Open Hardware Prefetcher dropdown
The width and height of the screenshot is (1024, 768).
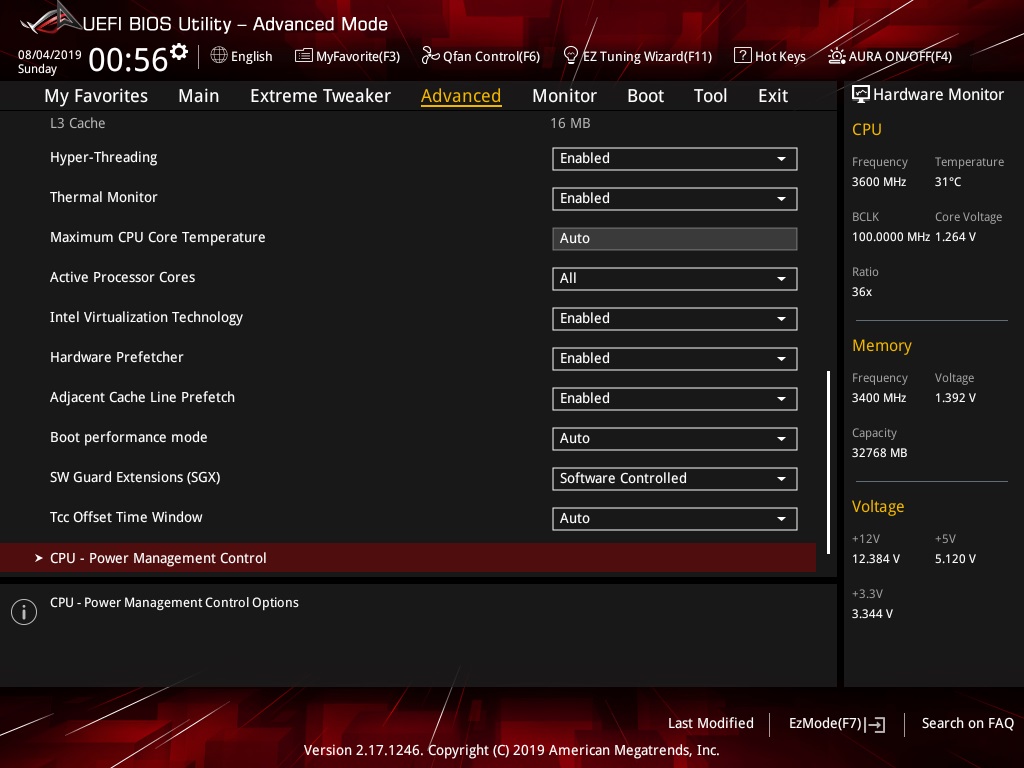675,359
